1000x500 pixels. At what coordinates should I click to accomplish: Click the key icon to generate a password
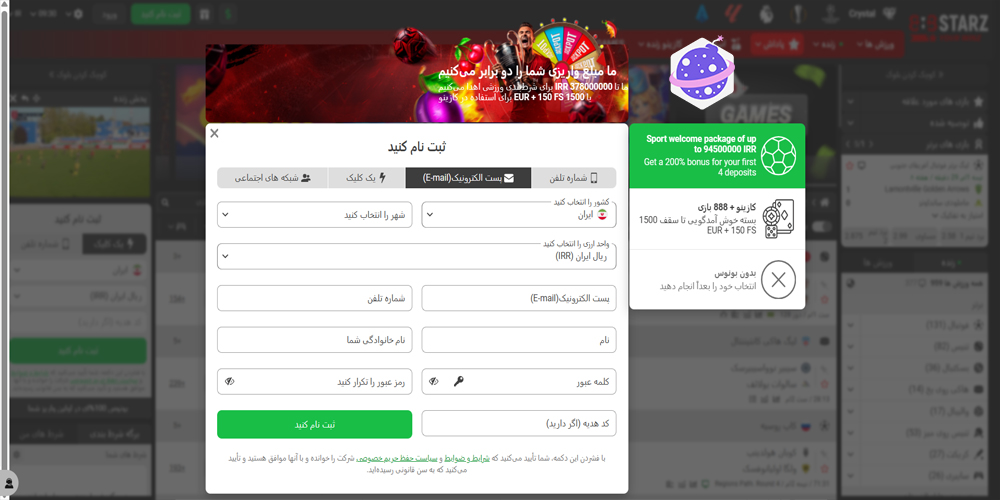click(x=459, y=381)
